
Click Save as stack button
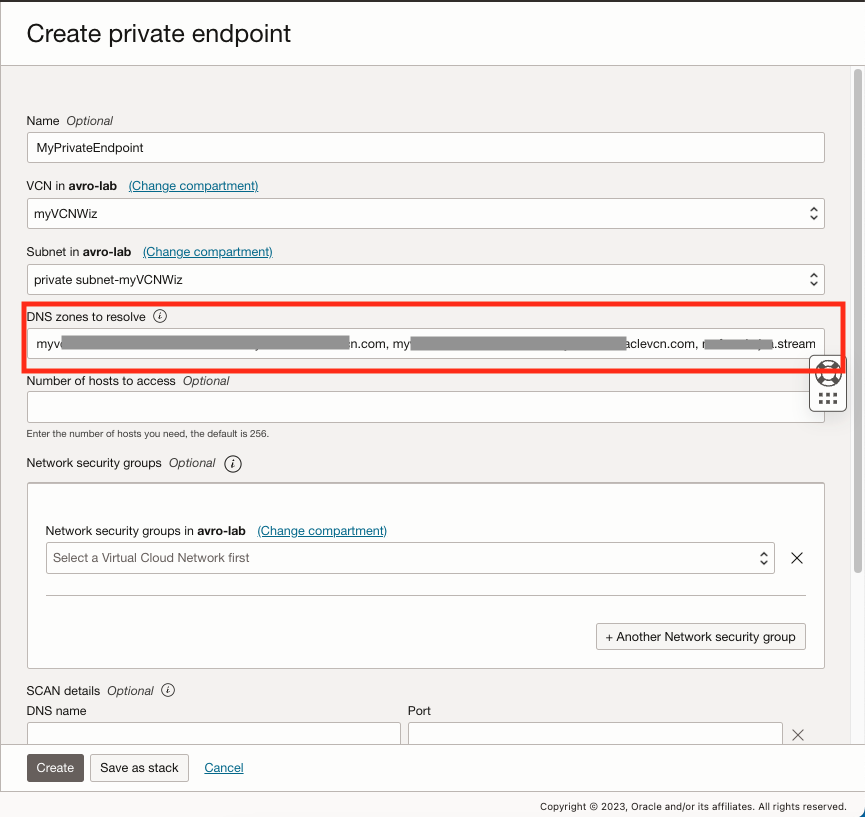click(139, 768)
